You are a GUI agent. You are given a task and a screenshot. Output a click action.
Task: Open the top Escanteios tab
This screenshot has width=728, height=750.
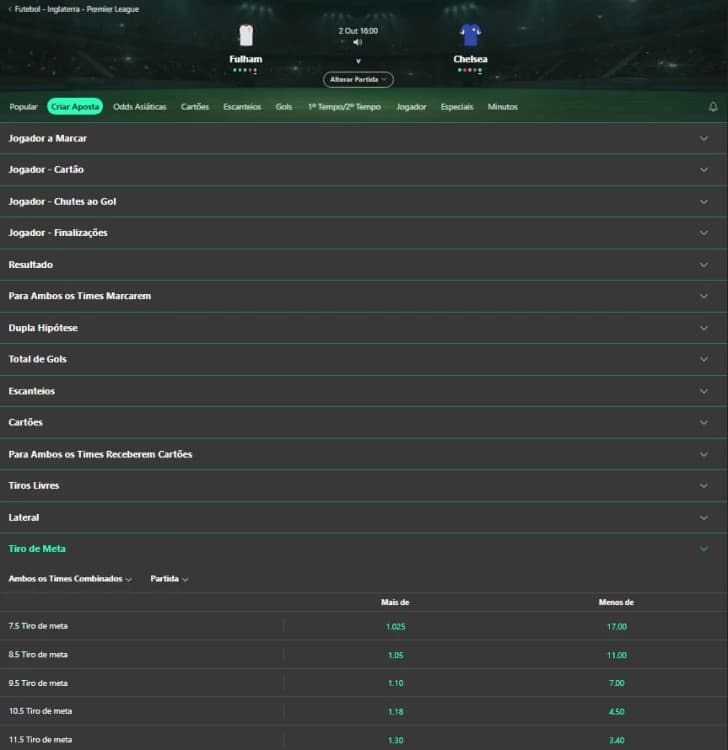(x=242, y=107)
